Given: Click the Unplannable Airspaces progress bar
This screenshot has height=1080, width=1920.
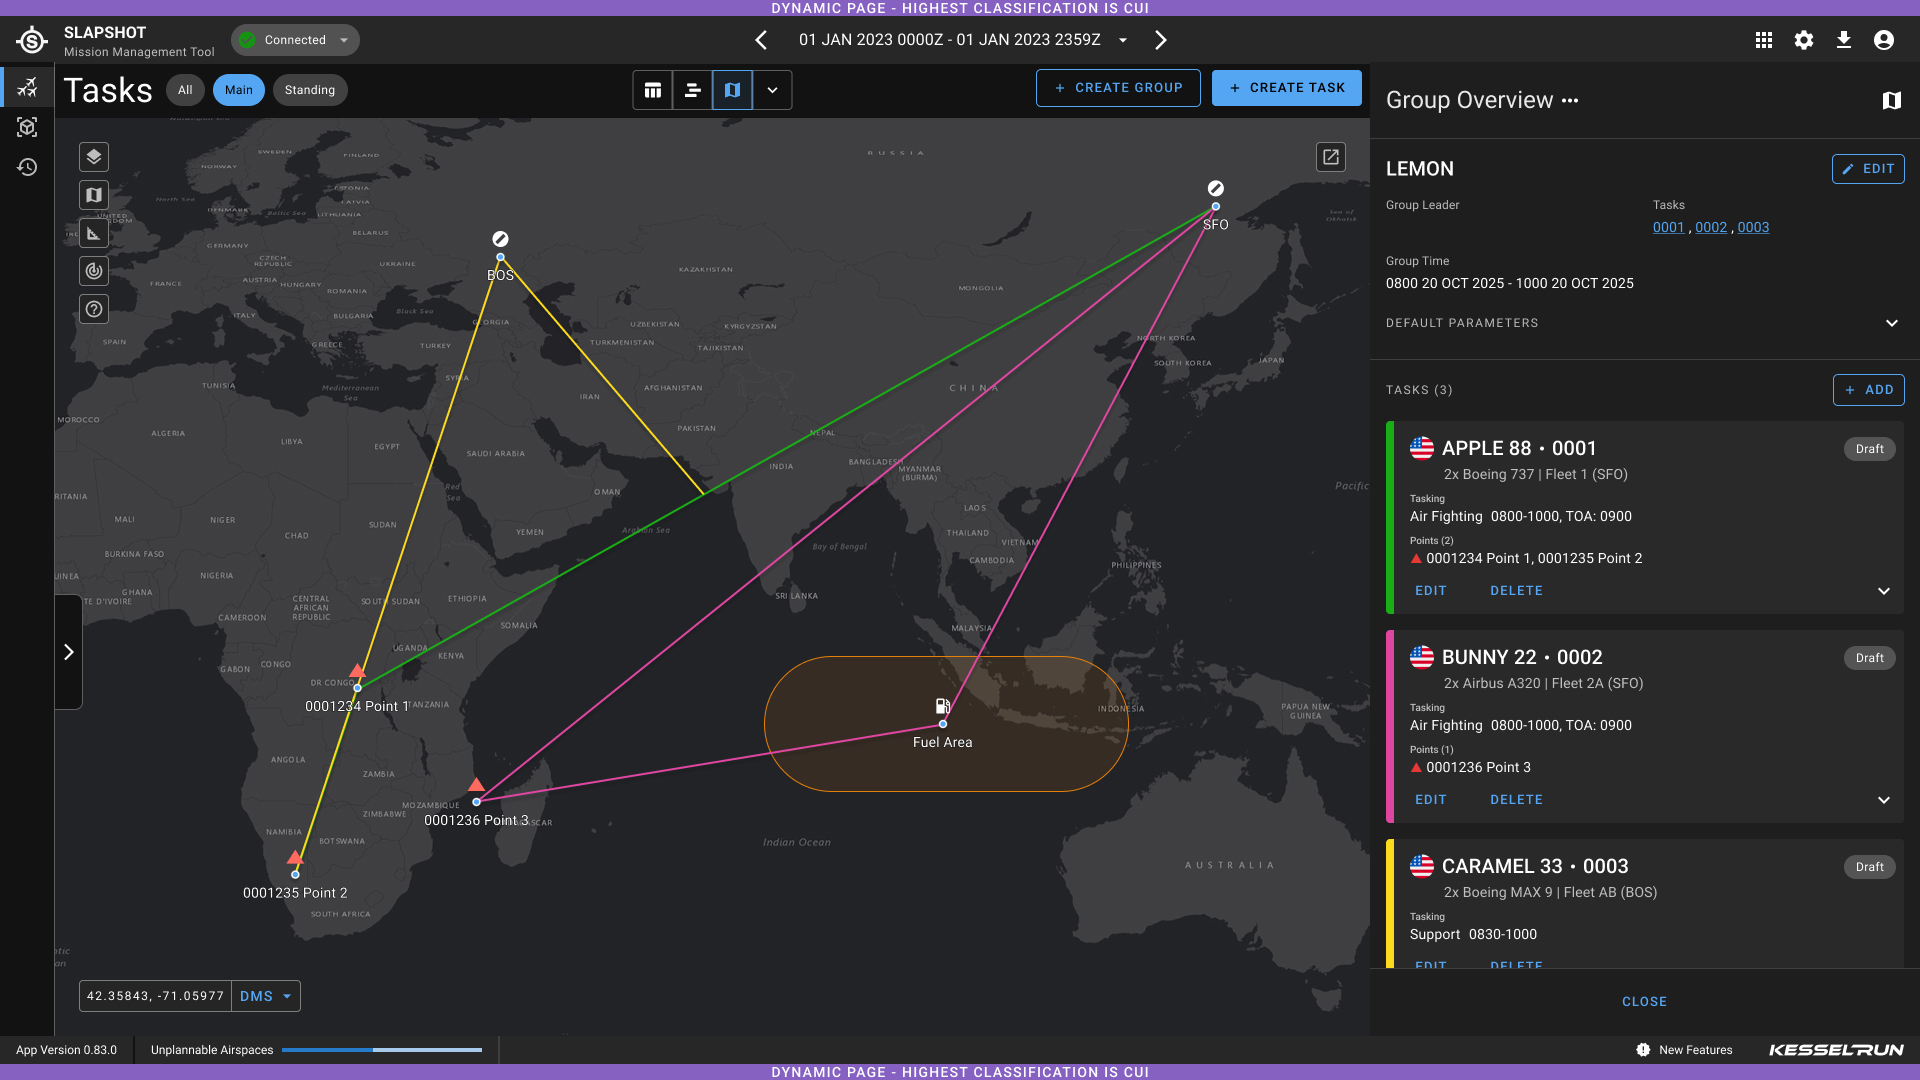Looking at the screenshot, I should point(382,1050).
